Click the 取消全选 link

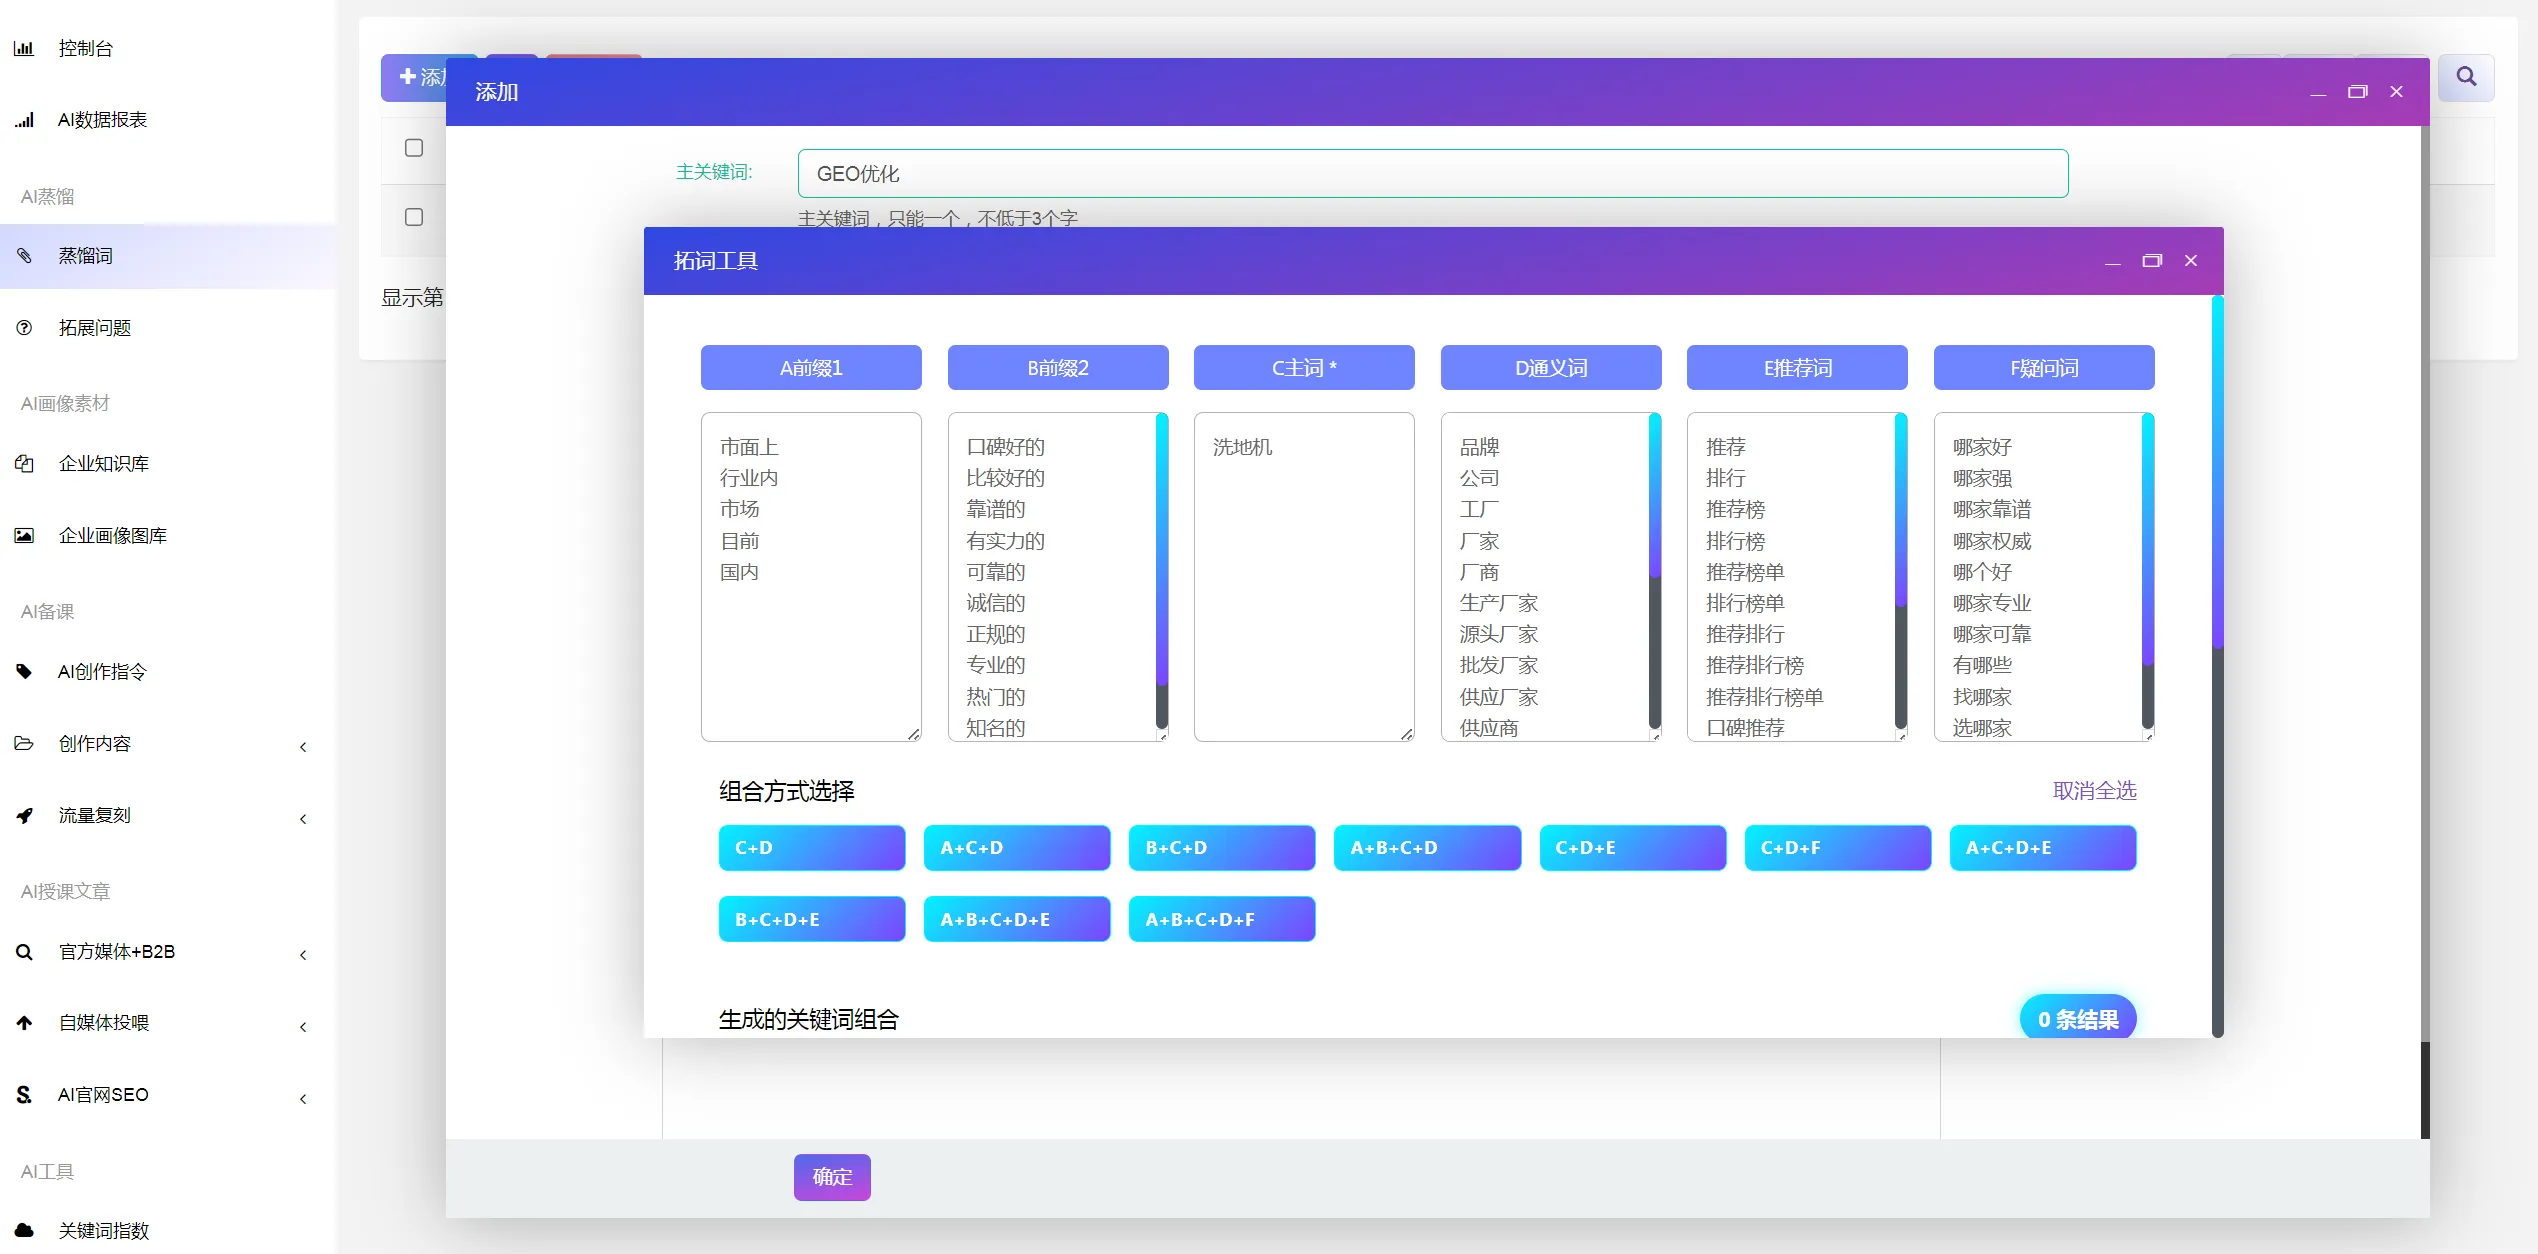[2094, 791]
